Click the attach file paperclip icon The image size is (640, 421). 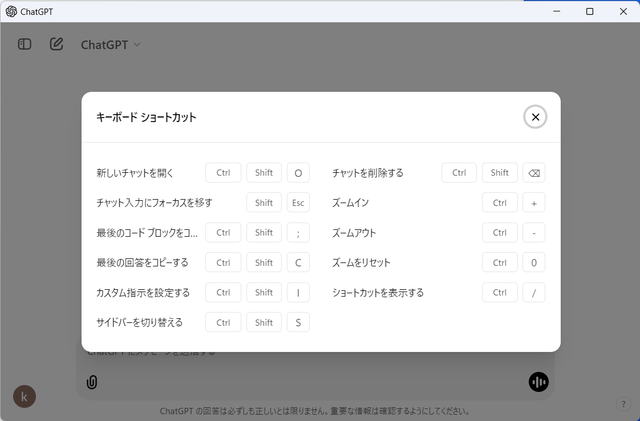(92, 382)
